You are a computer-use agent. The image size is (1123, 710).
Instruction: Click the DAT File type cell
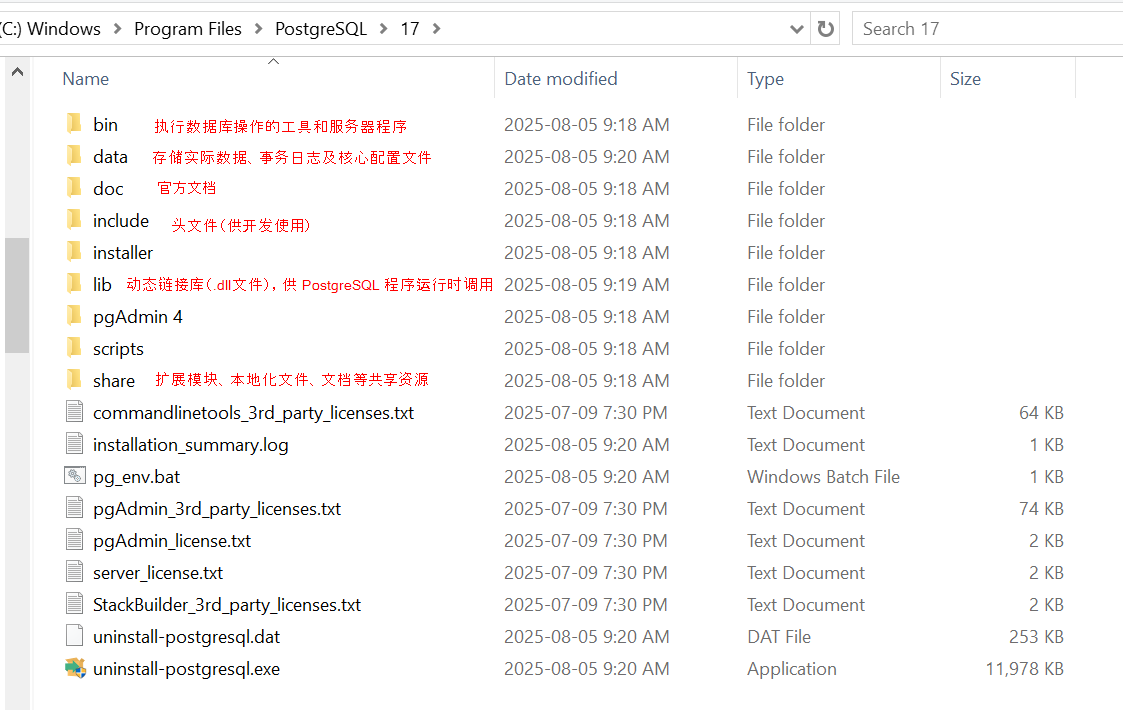[x=779, y=636]
